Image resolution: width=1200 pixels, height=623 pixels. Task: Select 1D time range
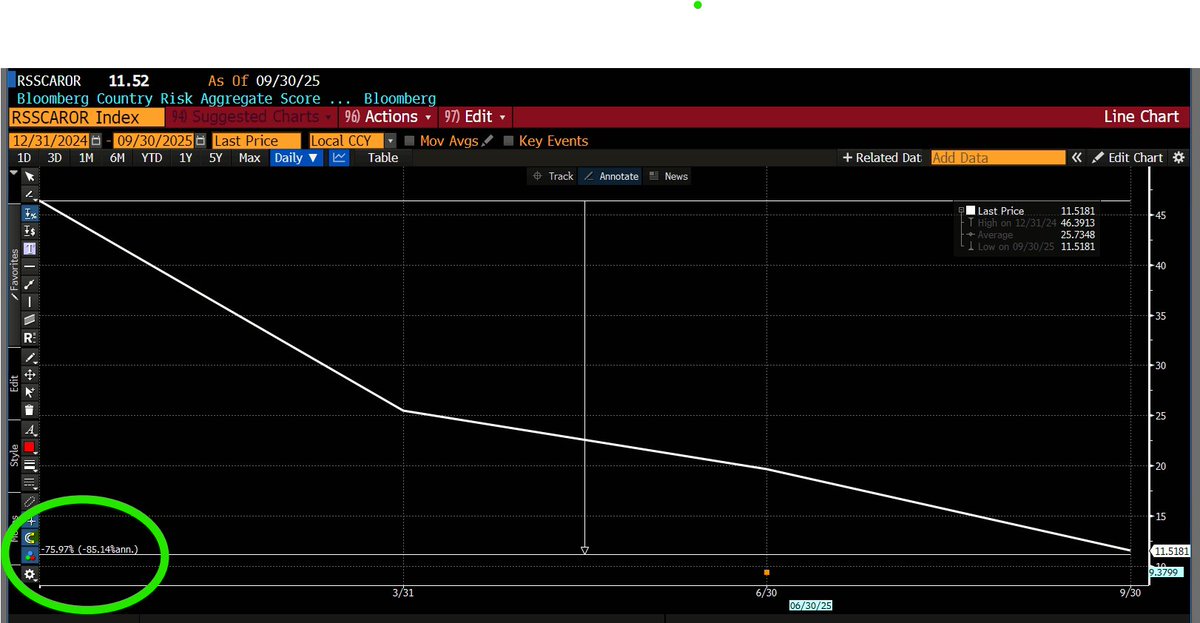coord(24,158)
